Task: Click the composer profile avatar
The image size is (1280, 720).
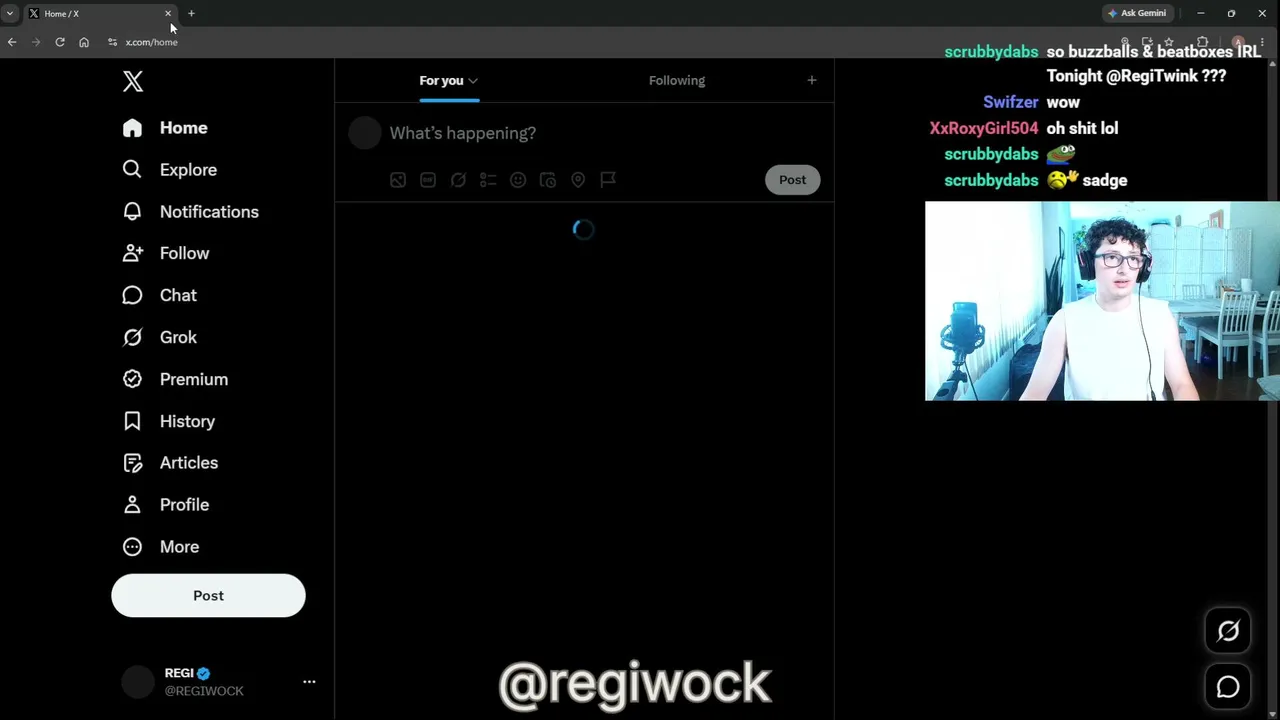Action: pyautogui.click(x=365, y=133)
